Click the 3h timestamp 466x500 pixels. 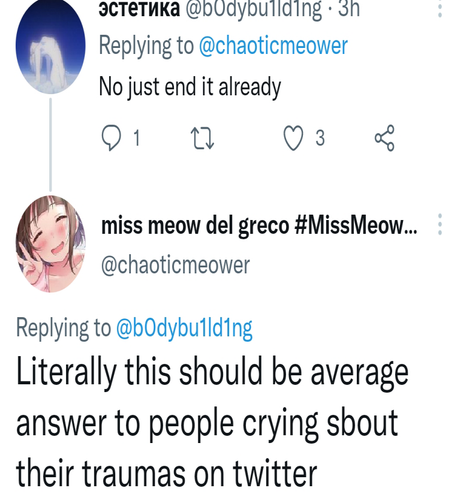click(x=349, y=9)
